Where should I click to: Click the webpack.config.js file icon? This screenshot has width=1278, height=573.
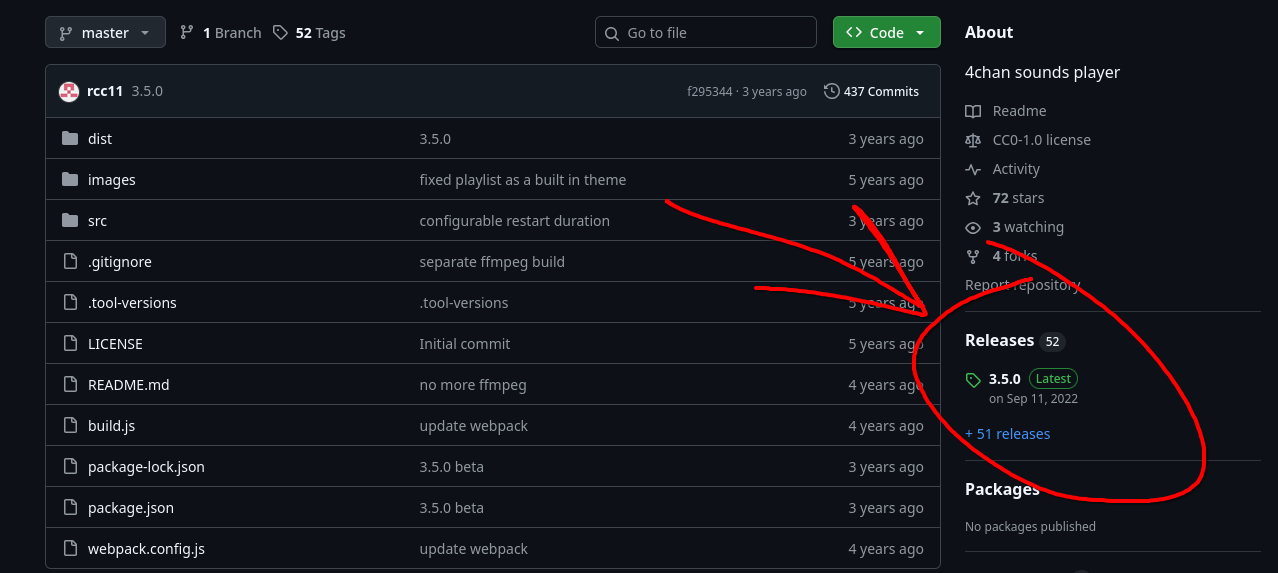(70, 549)
